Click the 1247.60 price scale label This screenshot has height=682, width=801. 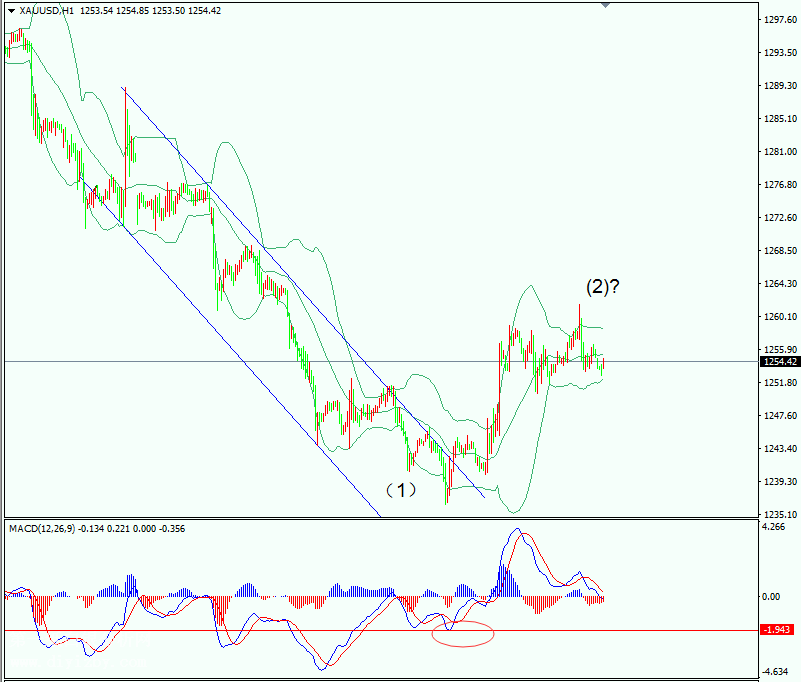coord(780,416)
